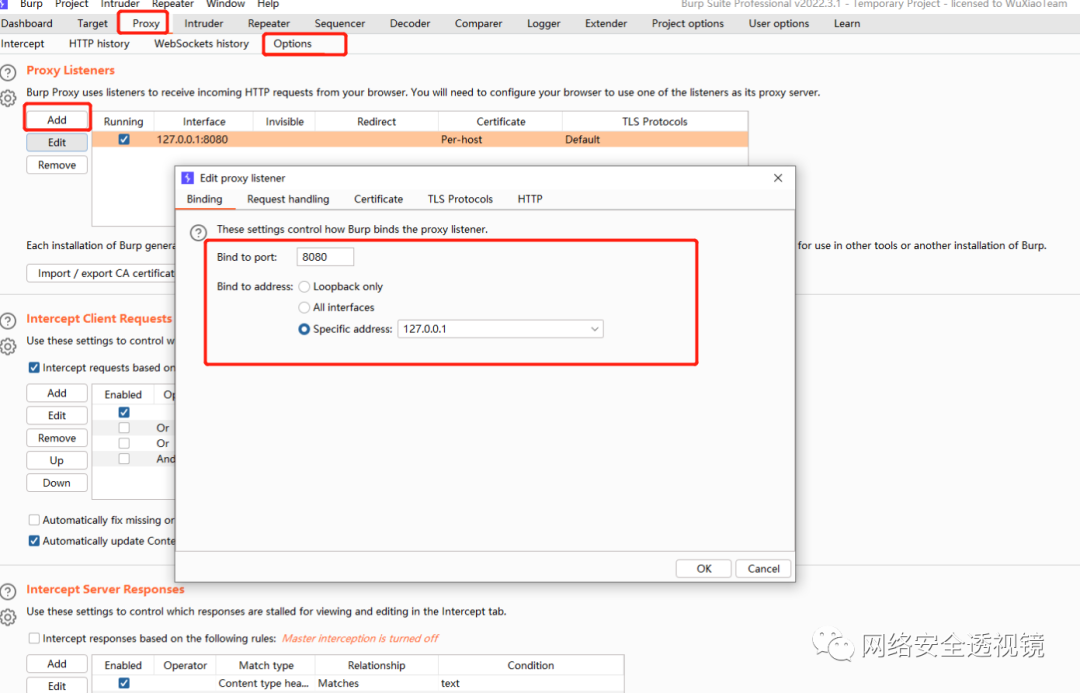Click Add under Proxy Listeners
This screenshot has height=693, width=1080.
click(x=57, y=120)
